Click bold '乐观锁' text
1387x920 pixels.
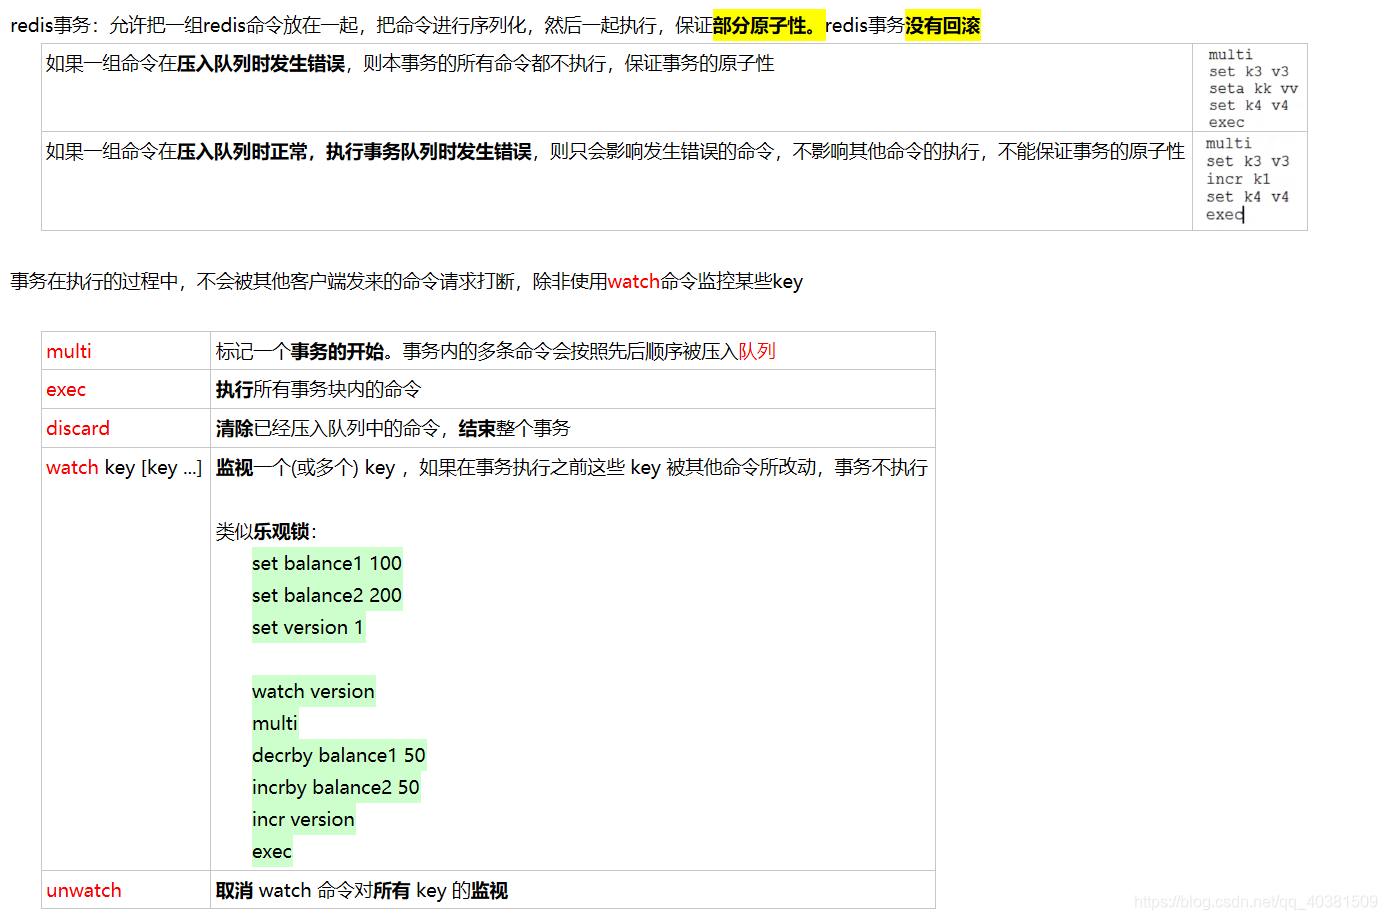pos(282,531)
